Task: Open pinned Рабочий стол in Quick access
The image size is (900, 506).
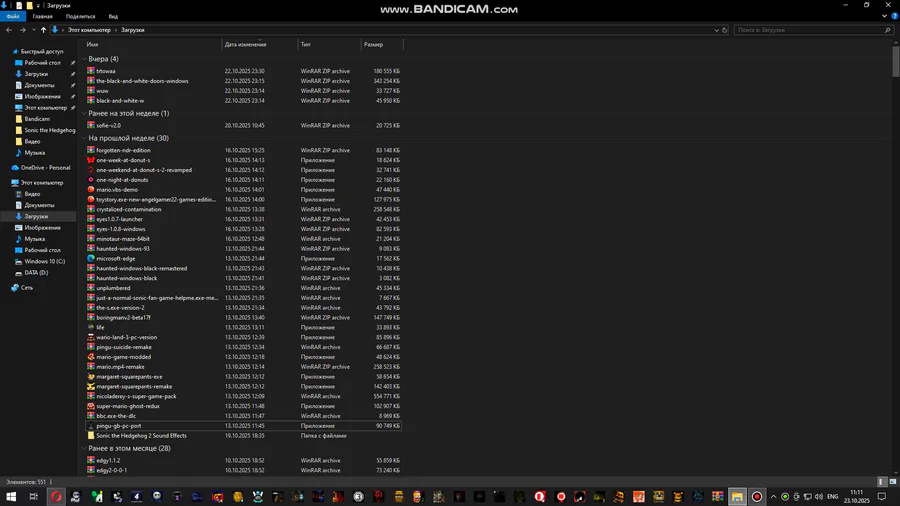Action: 42,63
